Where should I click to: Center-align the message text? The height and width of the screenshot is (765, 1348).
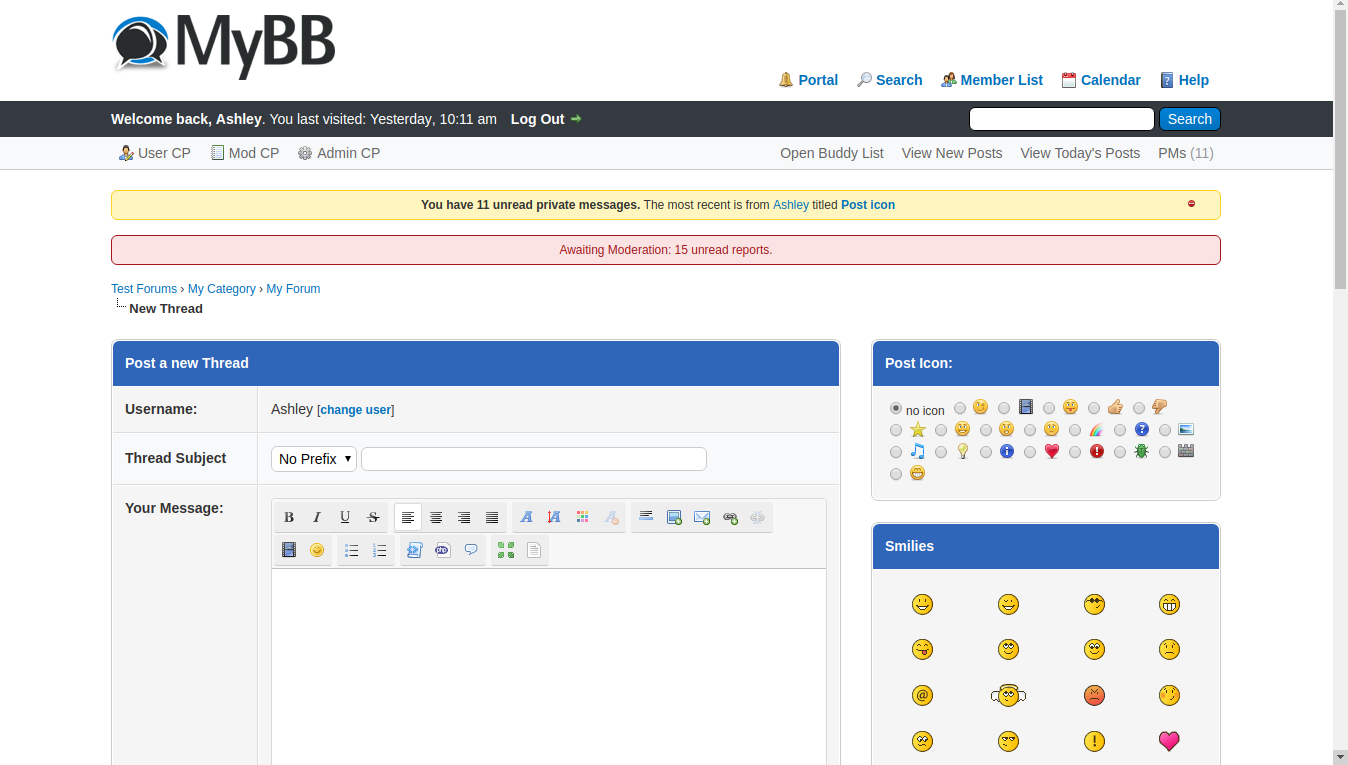pyautogui.click(x=436, y=517)
